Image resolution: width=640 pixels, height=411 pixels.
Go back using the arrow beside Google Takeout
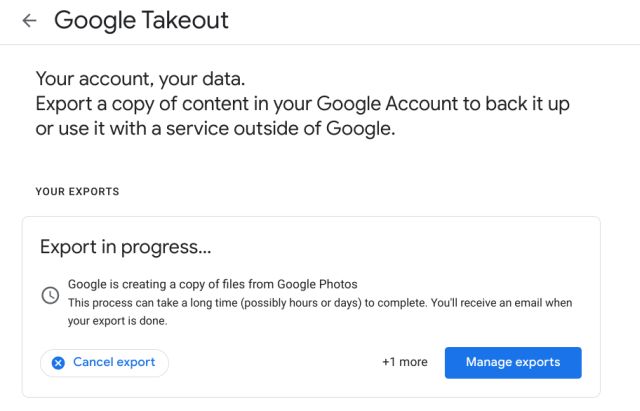coord(29,20)
